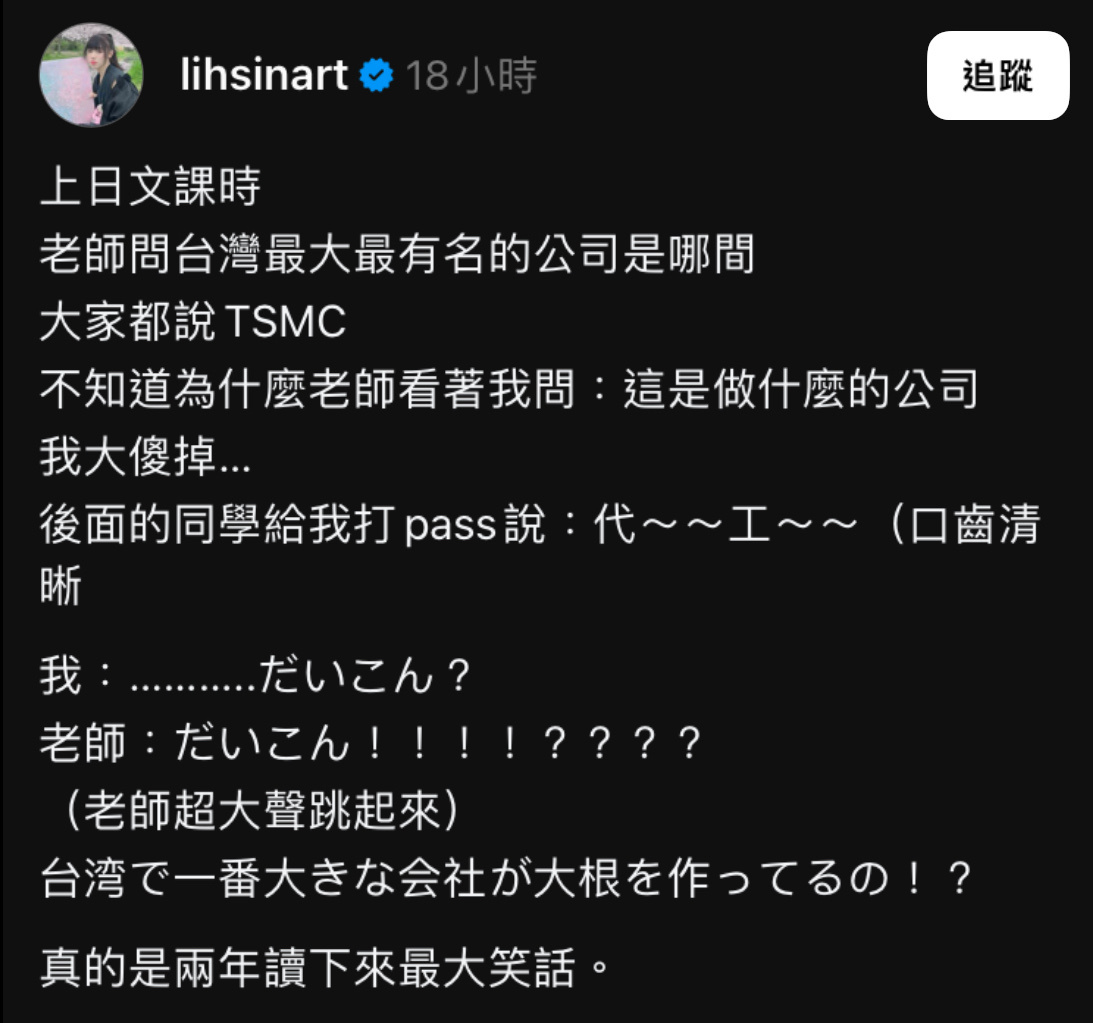Click the final line 真的是兩年讀下來最大笑話

coord(325,968)
